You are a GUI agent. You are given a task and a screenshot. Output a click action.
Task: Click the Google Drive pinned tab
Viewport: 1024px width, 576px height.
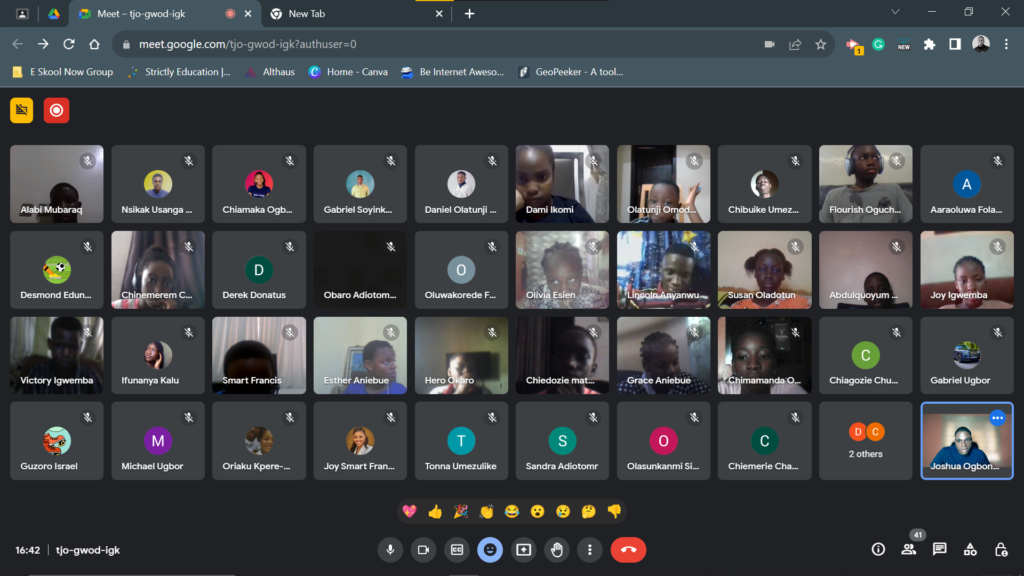point(54,14)
